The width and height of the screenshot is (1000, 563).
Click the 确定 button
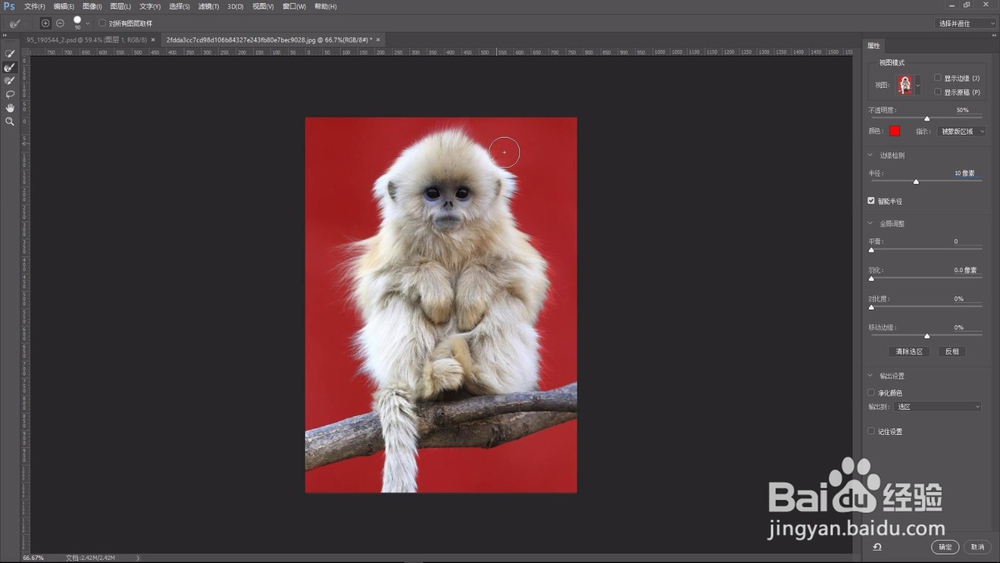[x=945, y=546]
